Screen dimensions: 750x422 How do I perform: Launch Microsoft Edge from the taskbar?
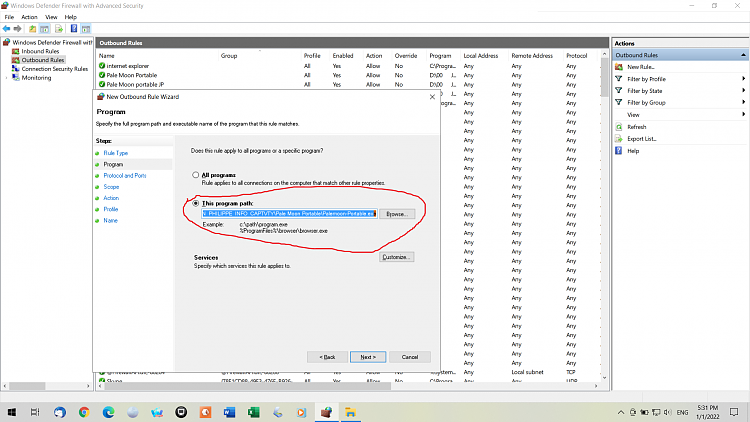pyautogui.click(x=109, y=412)
